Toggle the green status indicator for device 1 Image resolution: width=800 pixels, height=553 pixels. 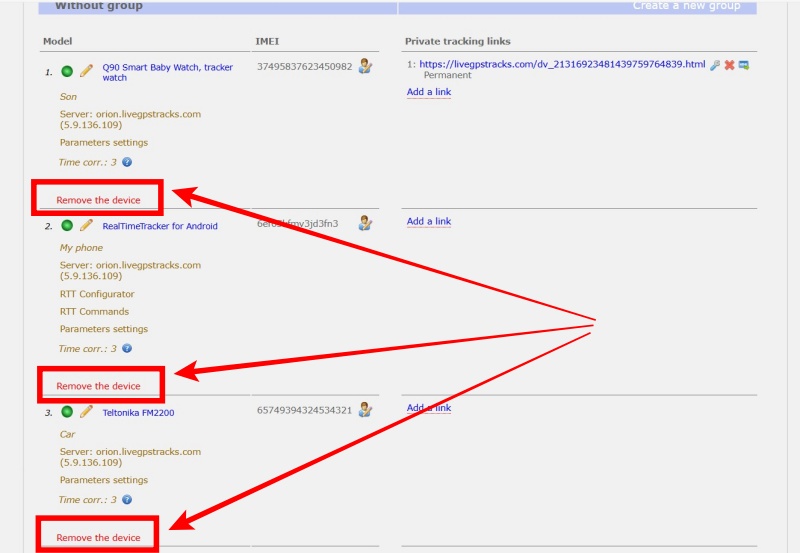click(x=67, y=71)
